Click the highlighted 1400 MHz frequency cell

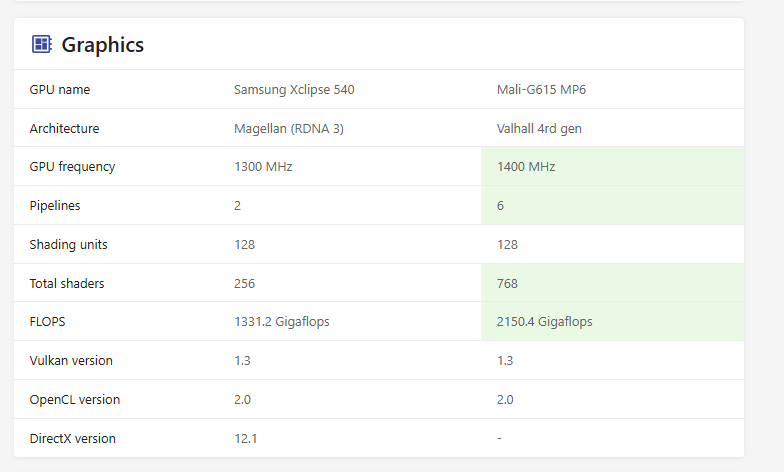[x=612, y=167]
